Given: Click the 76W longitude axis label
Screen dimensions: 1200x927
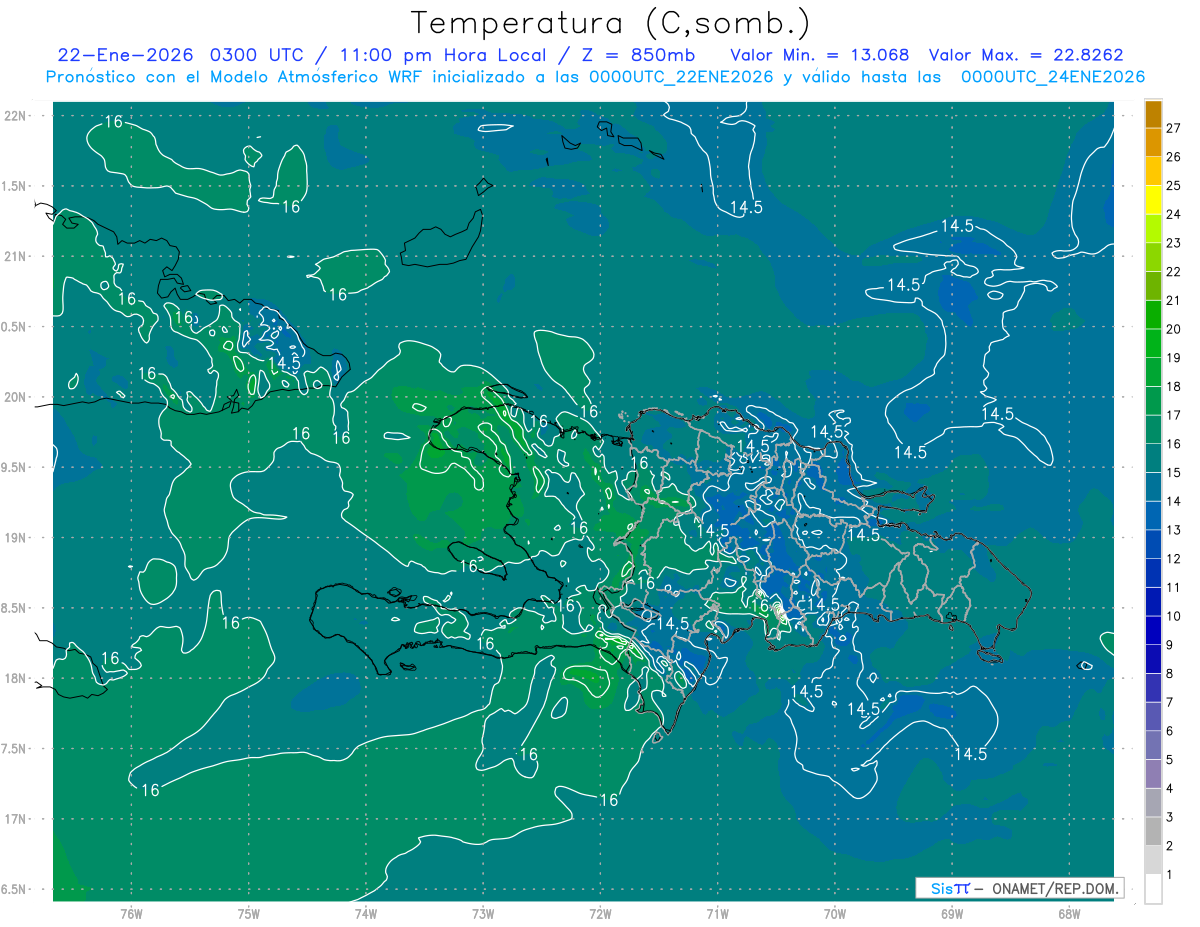Looking at the screenshot, I should tap(131, 913).
